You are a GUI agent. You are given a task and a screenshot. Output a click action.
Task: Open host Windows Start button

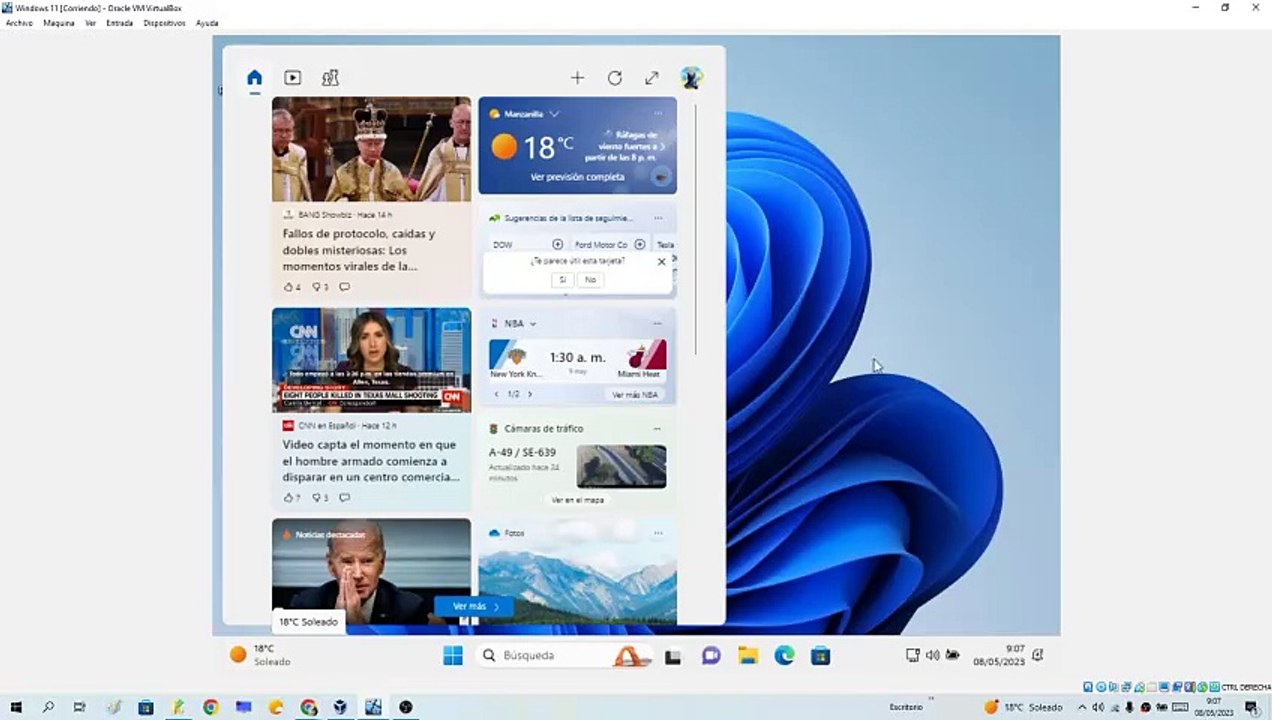tap(16, 707)
